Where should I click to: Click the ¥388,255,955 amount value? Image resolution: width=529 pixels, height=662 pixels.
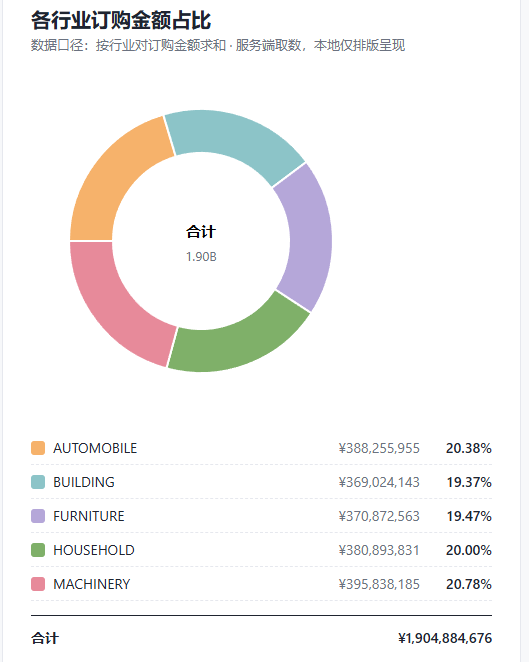pyautogui.click(x=379, y=448)
